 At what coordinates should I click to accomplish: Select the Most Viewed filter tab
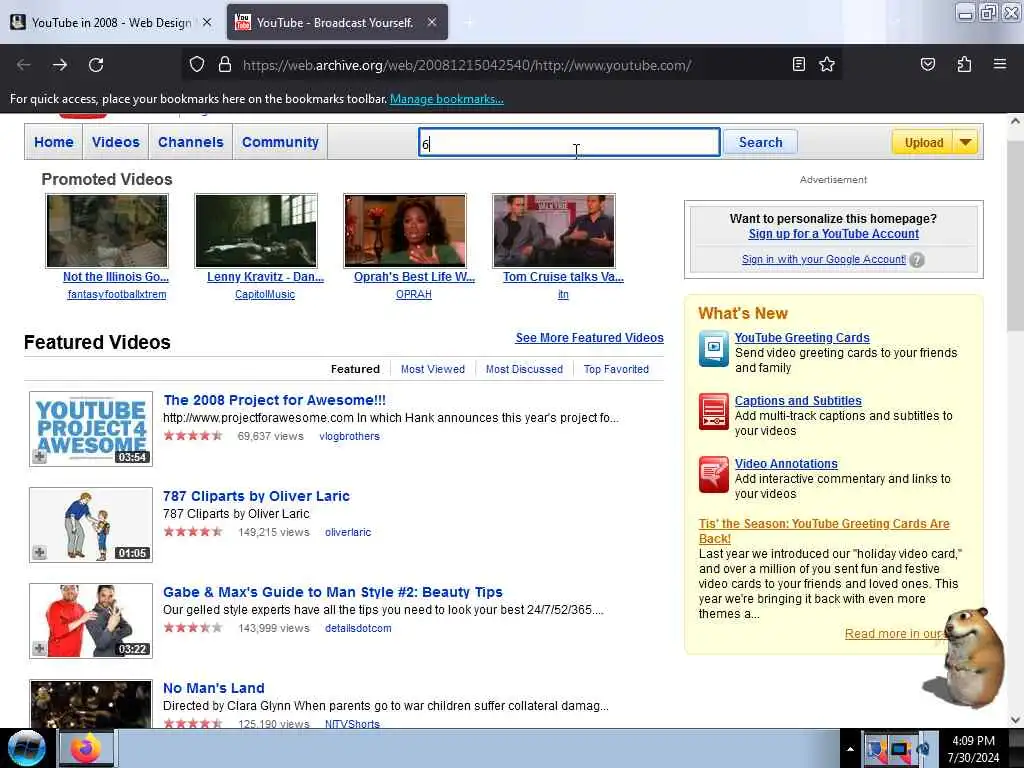(x=433, y=369)
